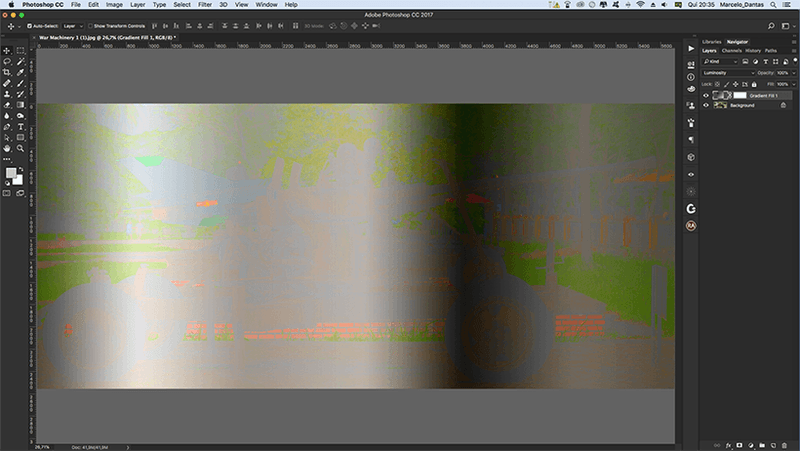This screenshot has width=800, height=451.
Task: Create a new group folder icon
Action: pyautogui.click(x=762, y=445)
